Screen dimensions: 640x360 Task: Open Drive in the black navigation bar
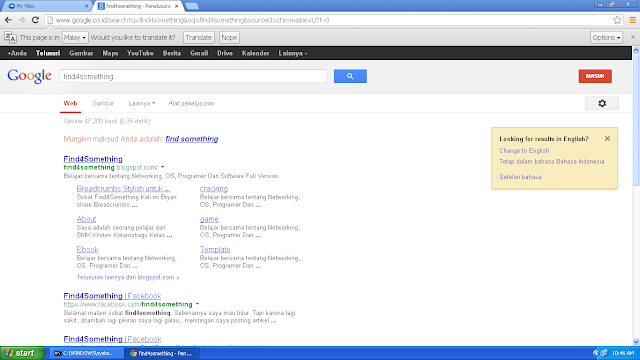tap(225, 53)
